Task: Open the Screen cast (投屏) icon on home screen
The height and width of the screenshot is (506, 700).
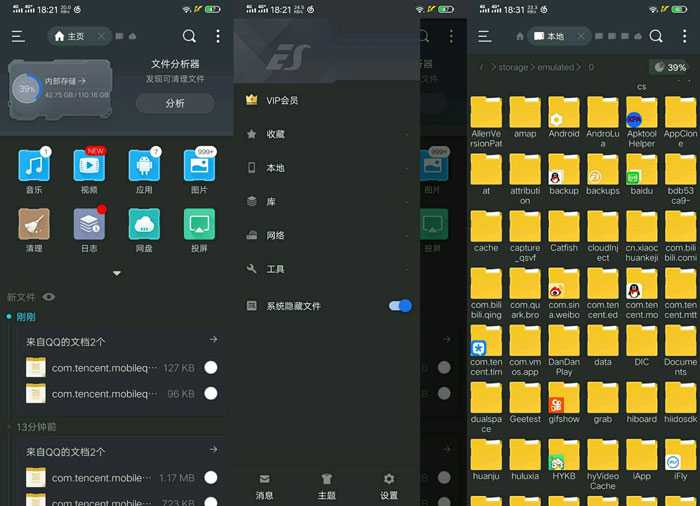Action: pos(199,224)
